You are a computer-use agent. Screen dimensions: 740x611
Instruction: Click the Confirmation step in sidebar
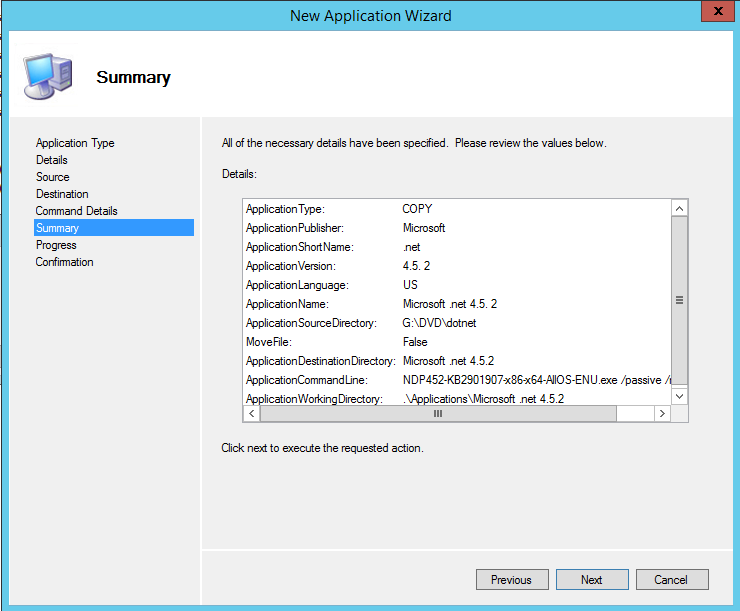[65, 262]
